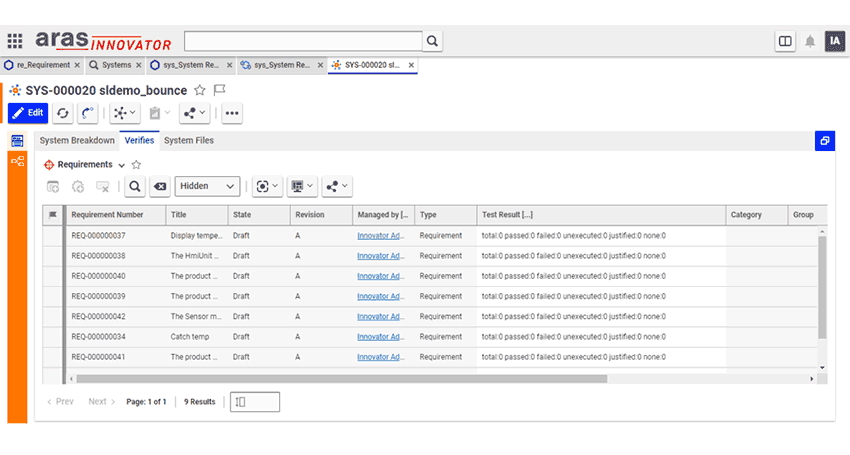Image resolution: width=850 pixels, height=455 pixels.
Task: Open Innovator Admin link for REQ-000000037
Action: [x=381, y=236]
